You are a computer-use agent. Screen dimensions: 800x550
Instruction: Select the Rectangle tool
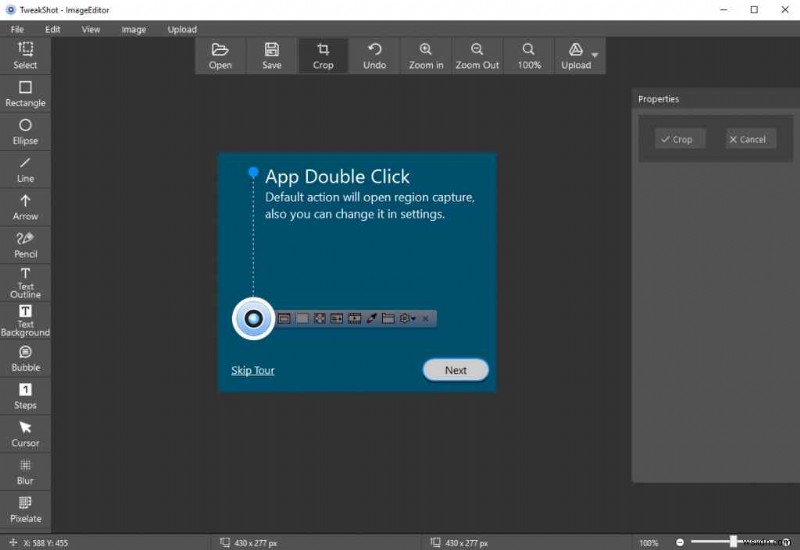[x=25, y=94]
